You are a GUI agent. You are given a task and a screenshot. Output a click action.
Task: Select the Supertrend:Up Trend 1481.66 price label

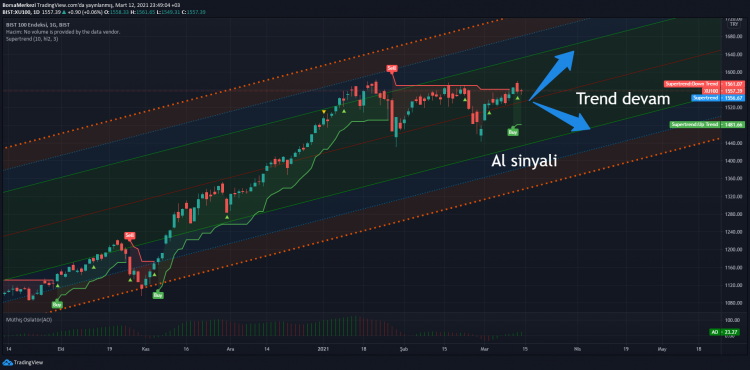click(x=707, y=125)
